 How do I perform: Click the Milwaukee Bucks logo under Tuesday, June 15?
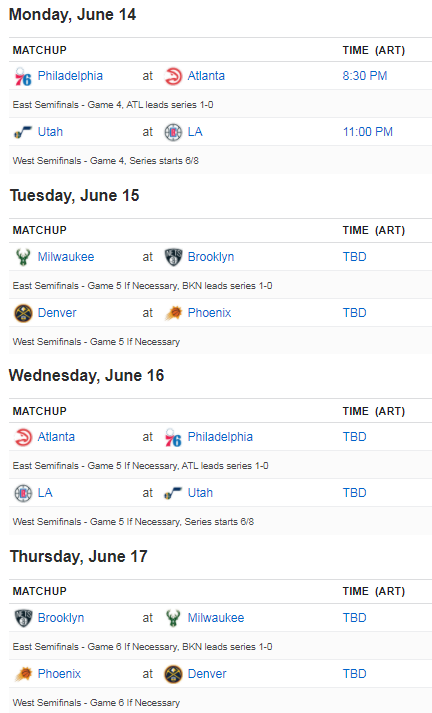23,257
